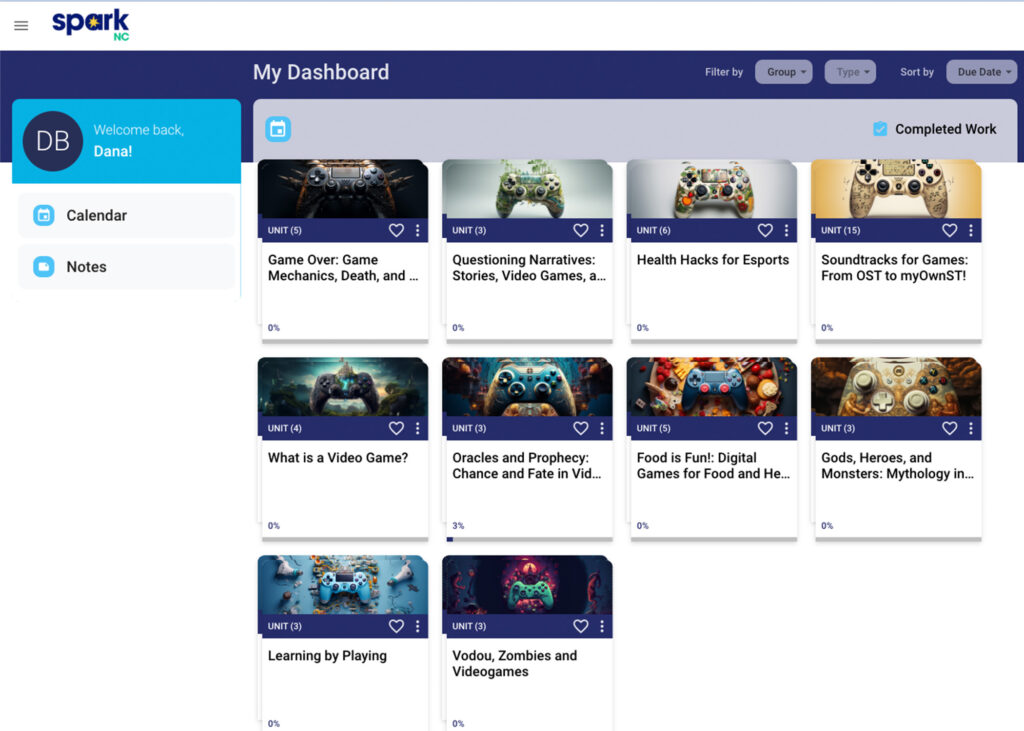This screenshot has height=731, width=1024.
Task: Favorite the 'Questioning Narratives' unit
Action: tap(580, 230)
